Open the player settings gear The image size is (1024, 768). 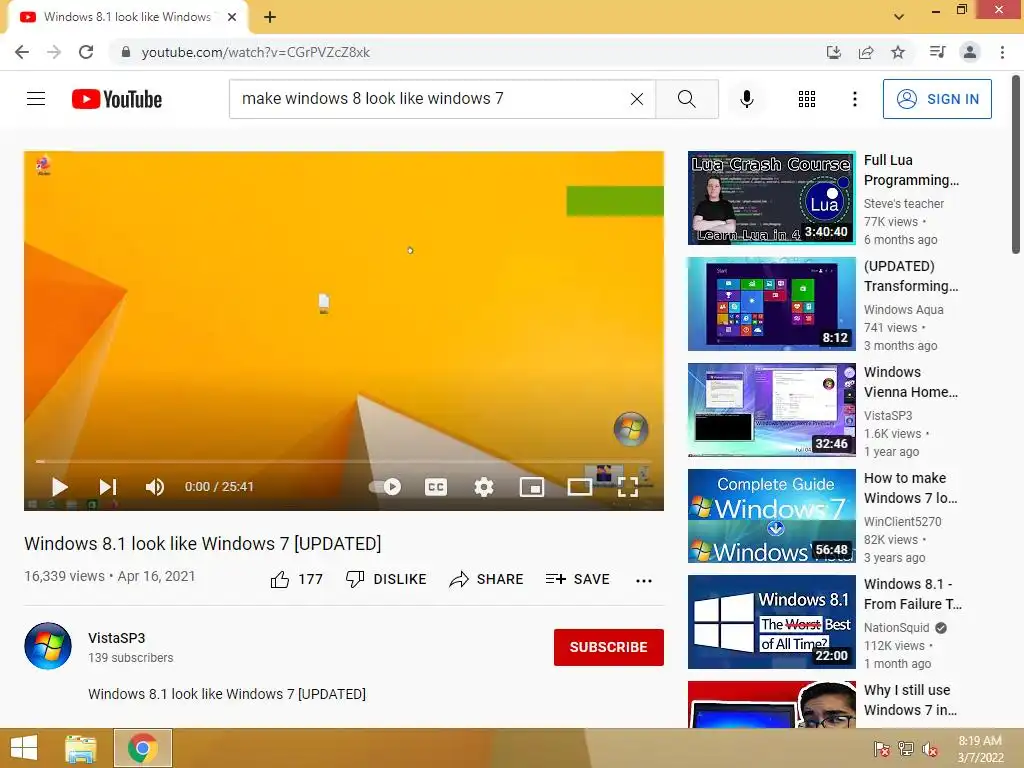[484, 487]
